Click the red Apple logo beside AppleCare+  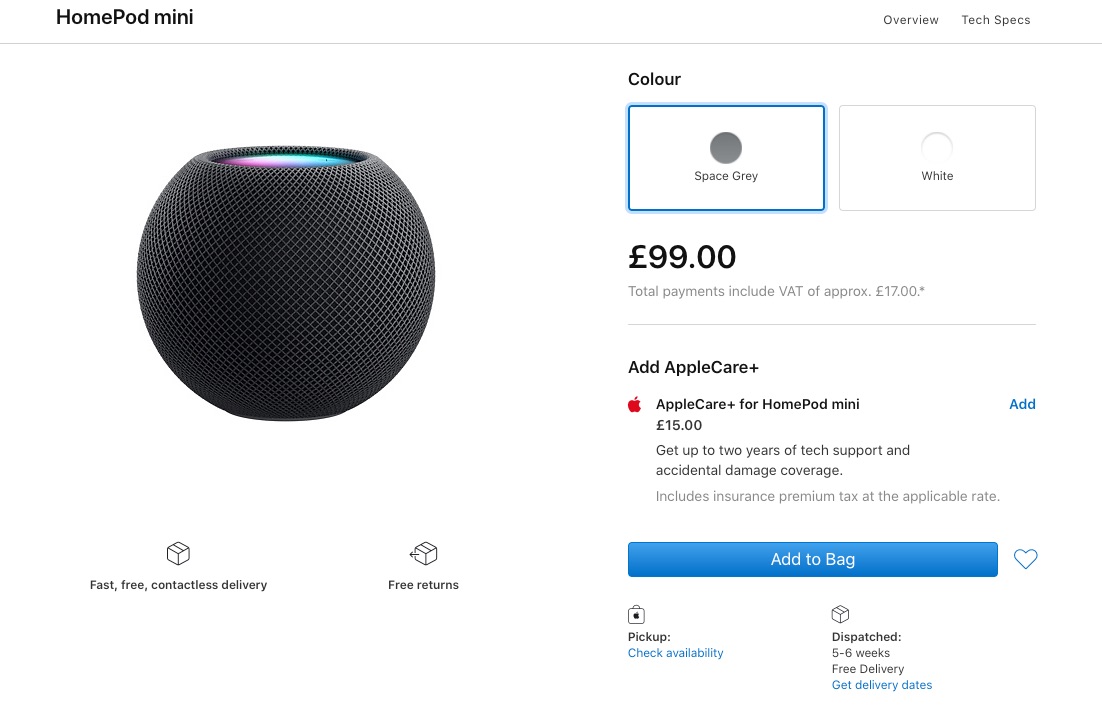click(x=634, y=405)
